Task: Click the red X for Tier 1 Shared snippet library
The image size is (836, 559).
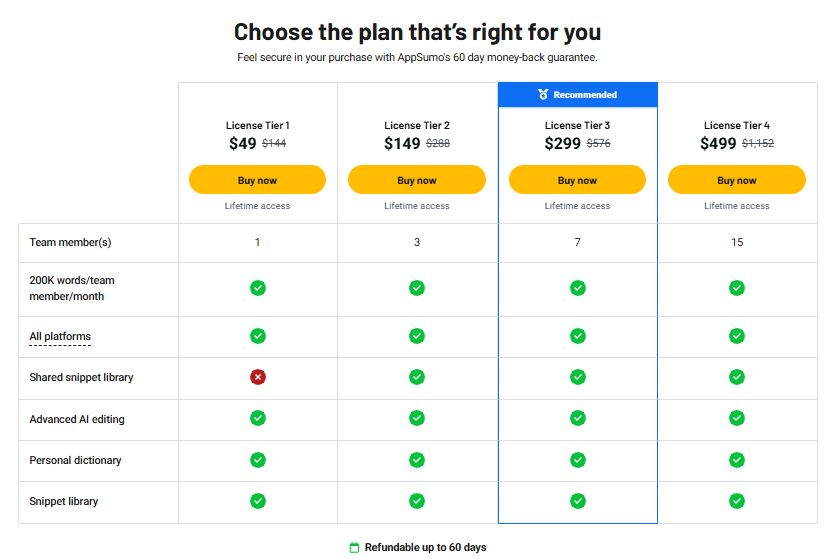Action: [258, 377]
